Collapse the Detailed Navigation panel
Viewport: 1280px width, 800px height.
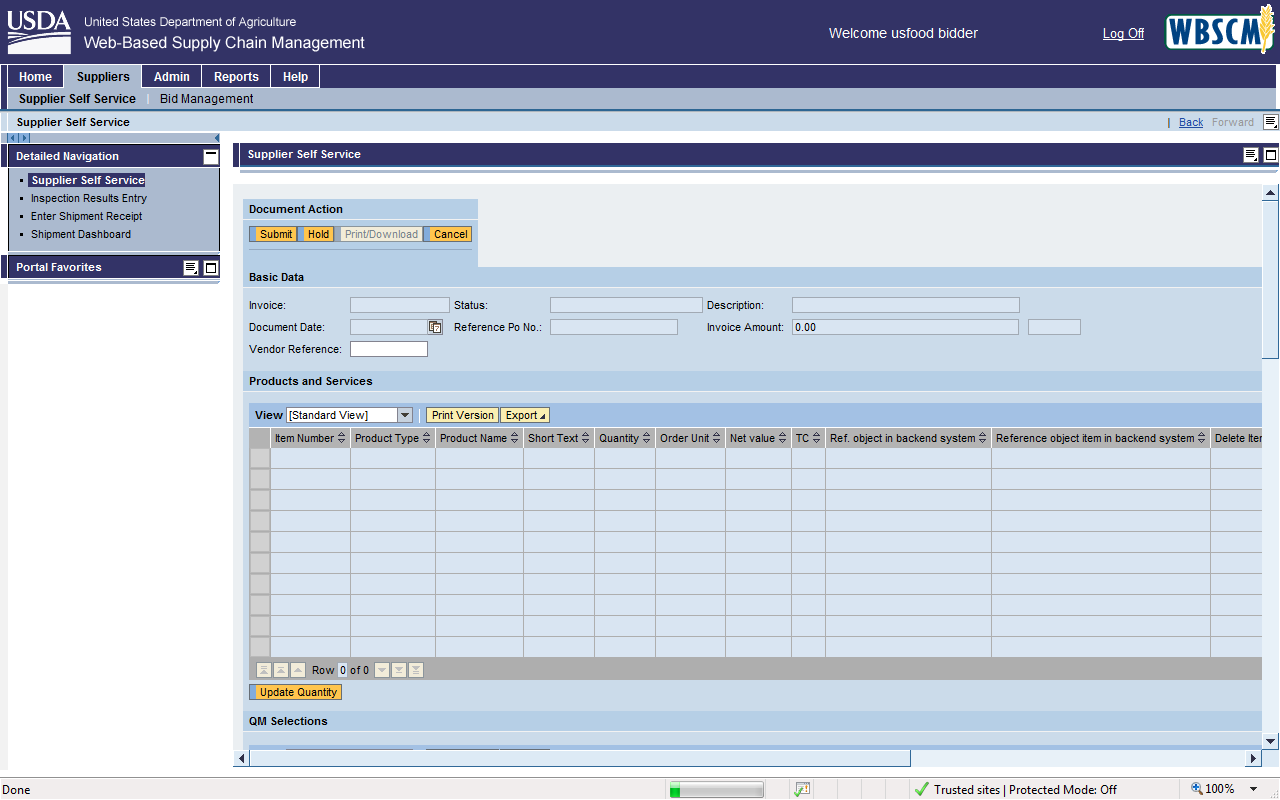210,156
